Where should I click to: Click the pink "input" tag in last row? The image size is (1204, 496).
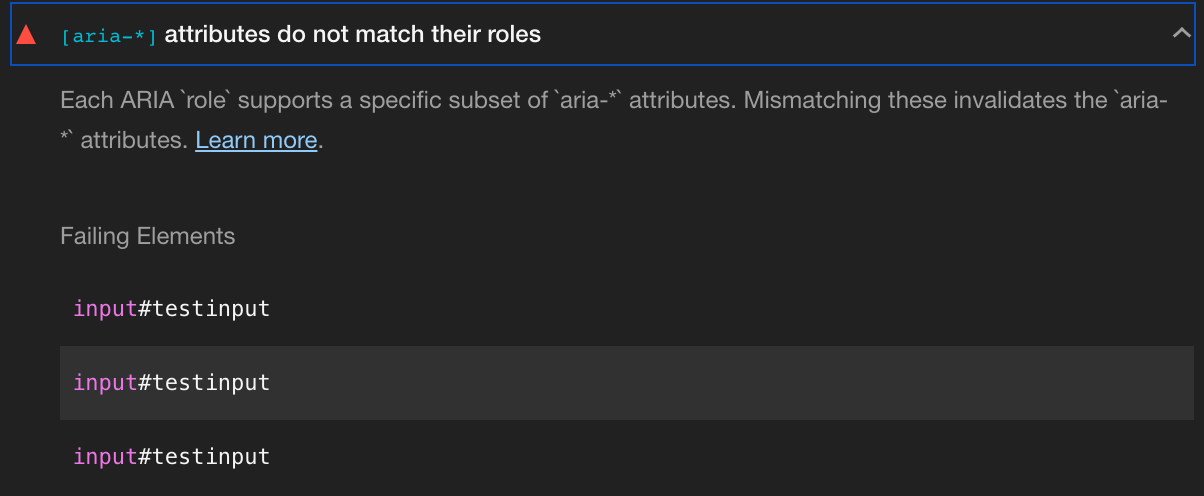[x=104, y=457]
